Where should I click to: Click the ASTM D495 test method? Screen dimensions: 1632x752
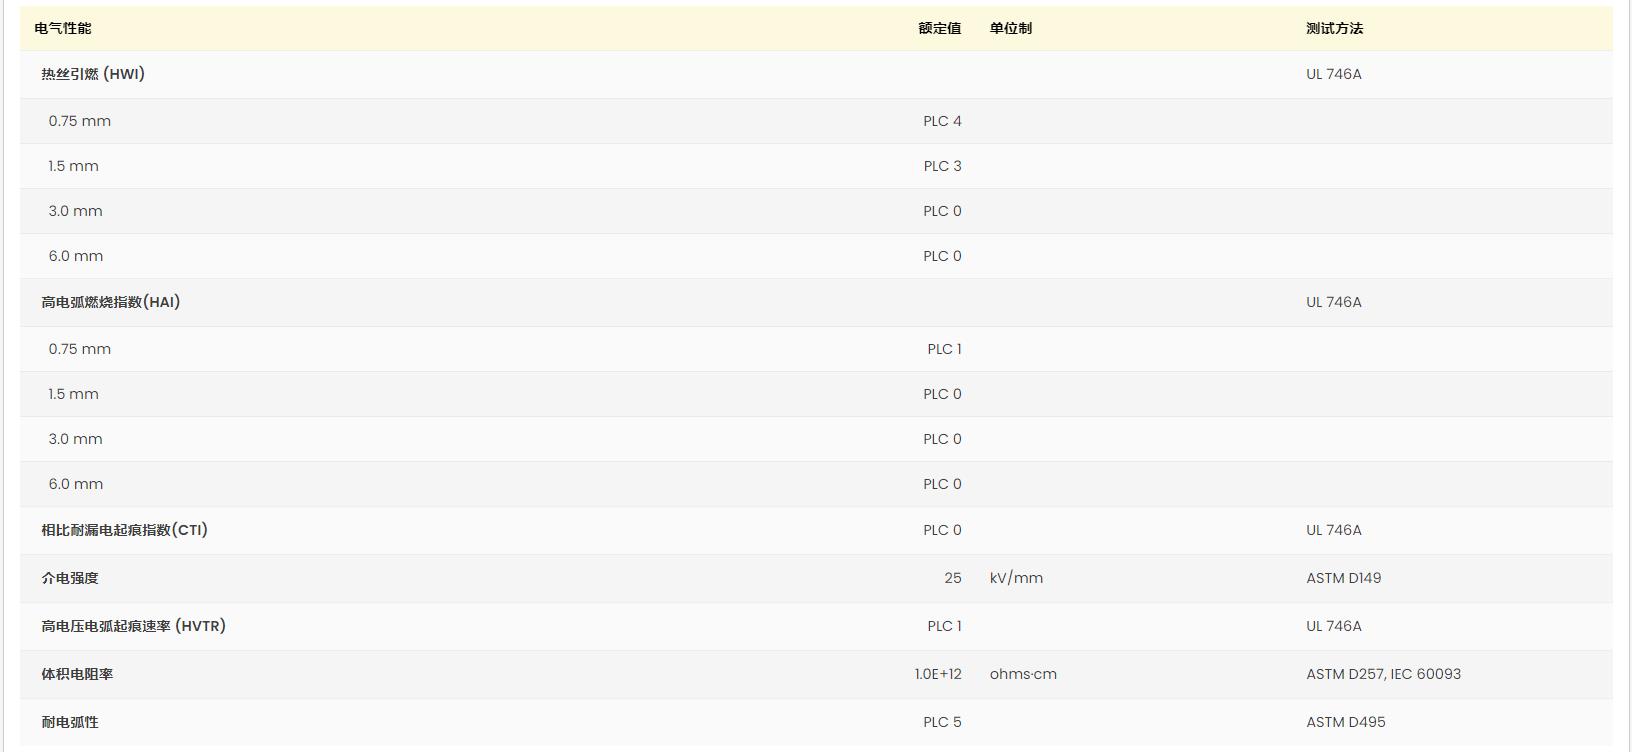pyautogui.click(x=1346, y=722)
